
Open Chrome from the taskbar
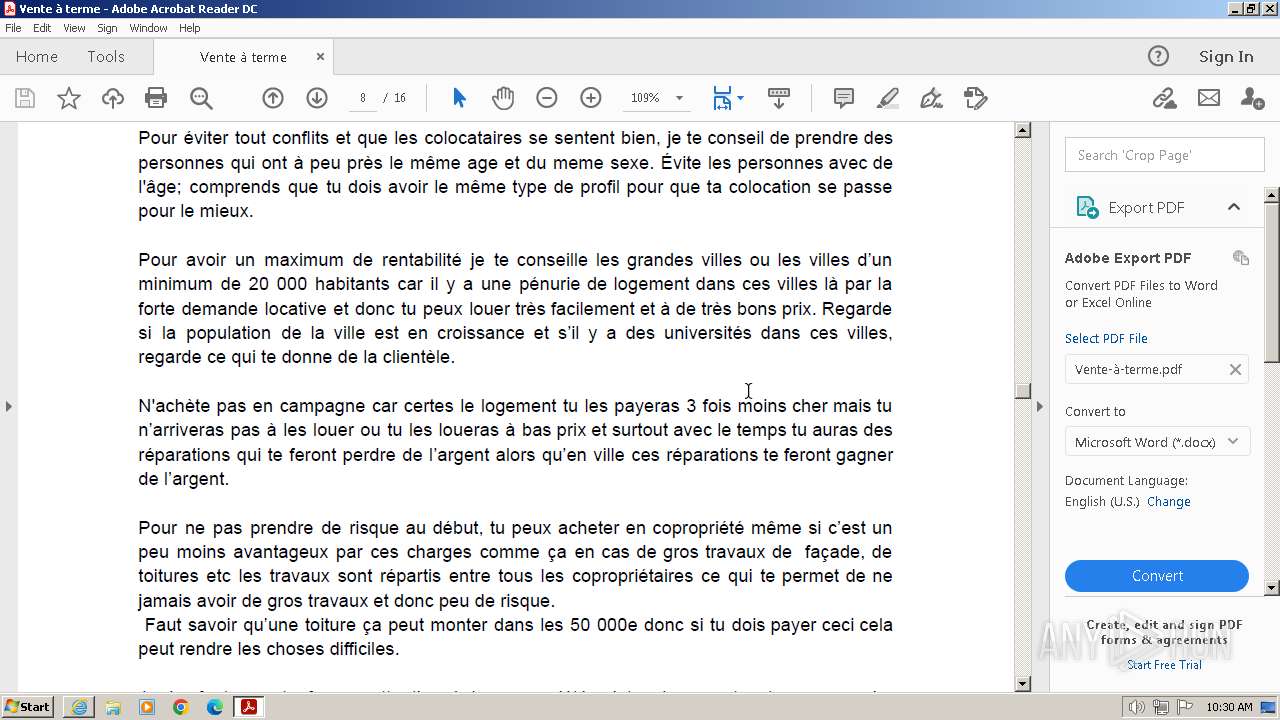pyautogui.click(x=181, y=707)
